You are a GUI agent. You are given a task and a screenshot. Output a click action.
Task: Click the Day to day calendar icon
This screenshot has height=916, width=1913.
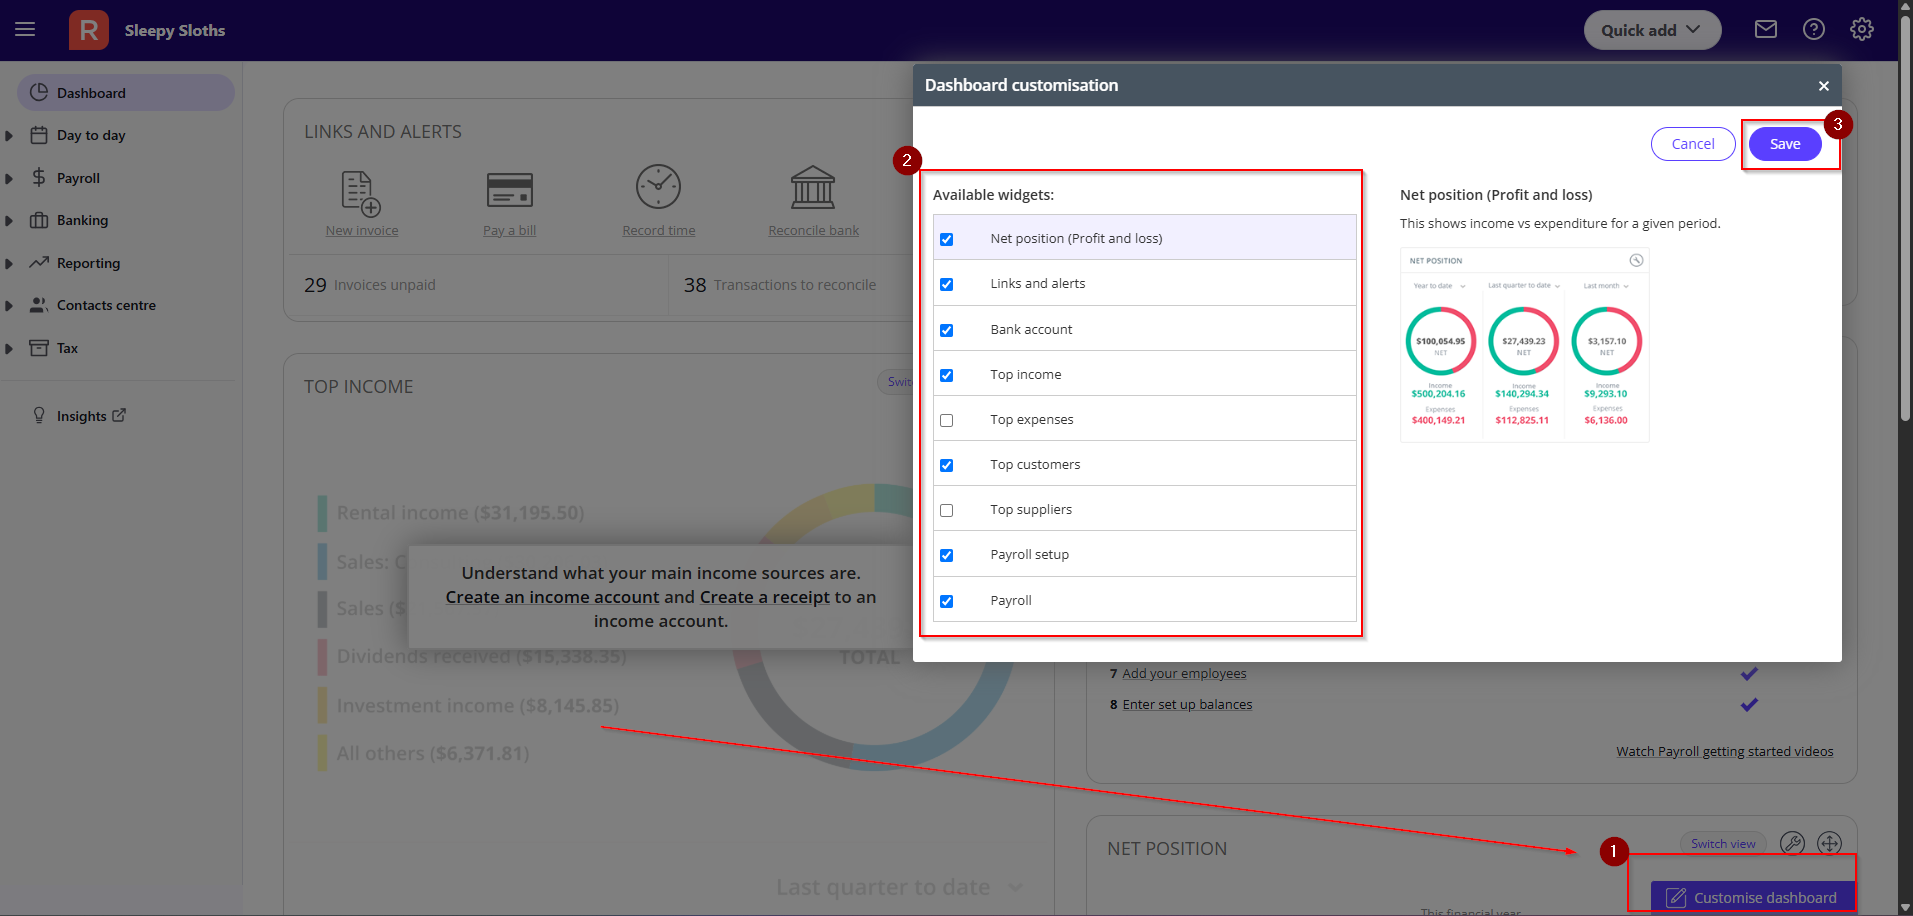(x=39, y=135)
